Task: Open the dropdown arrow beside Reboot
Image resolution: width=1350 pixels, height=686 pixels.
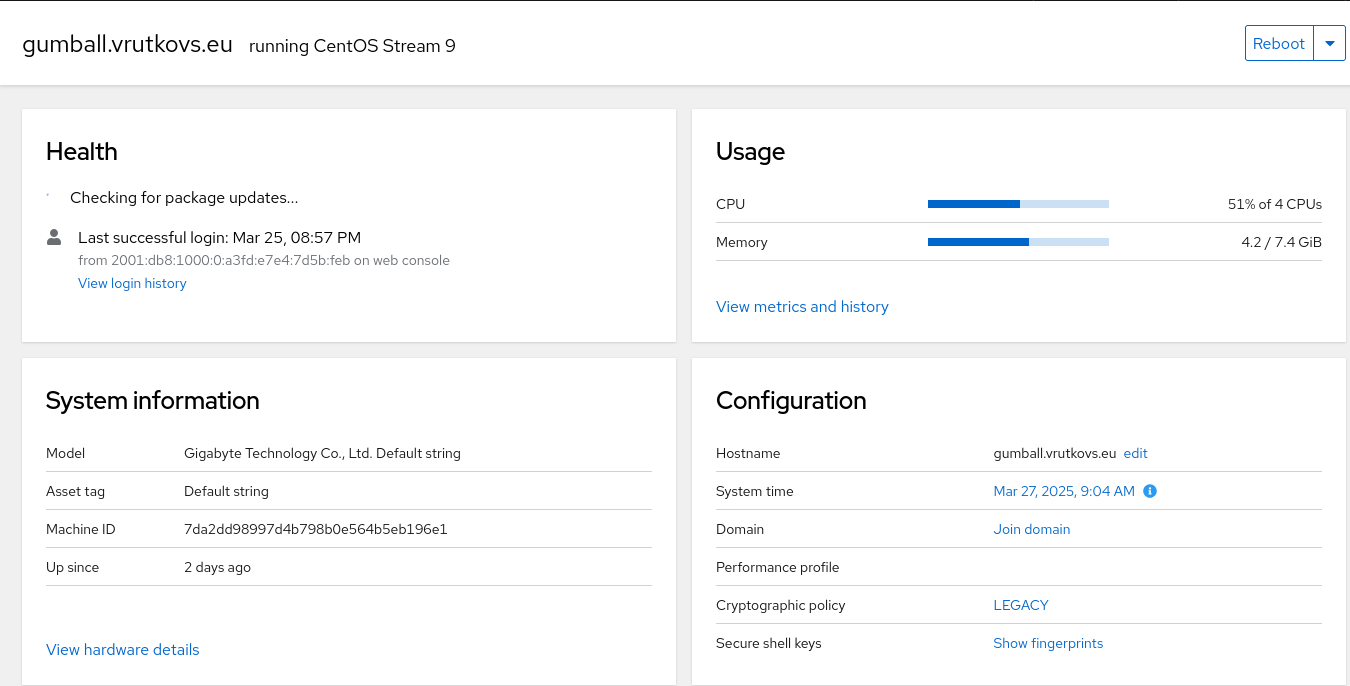Action: pyautogui.click(x=1329, y=44)
